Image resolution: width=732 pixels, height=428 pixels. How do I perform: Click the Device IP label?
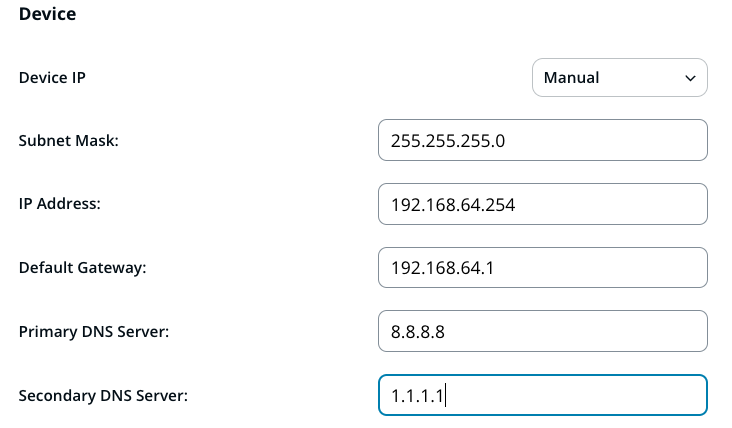click(x=52, y=78)
